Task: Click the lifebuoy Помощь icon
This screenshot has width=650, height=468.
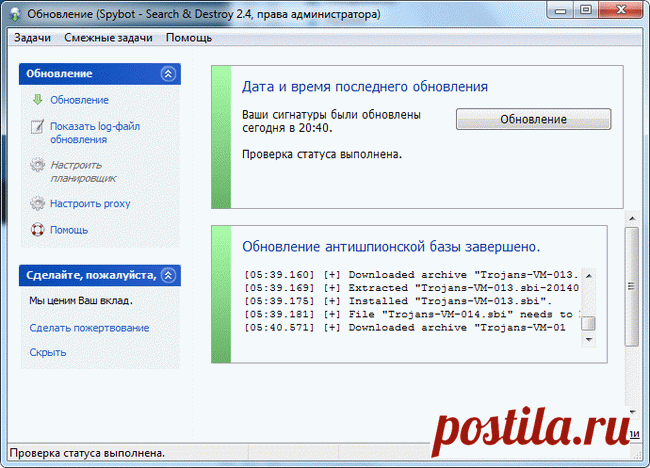Action: (37, 230)
